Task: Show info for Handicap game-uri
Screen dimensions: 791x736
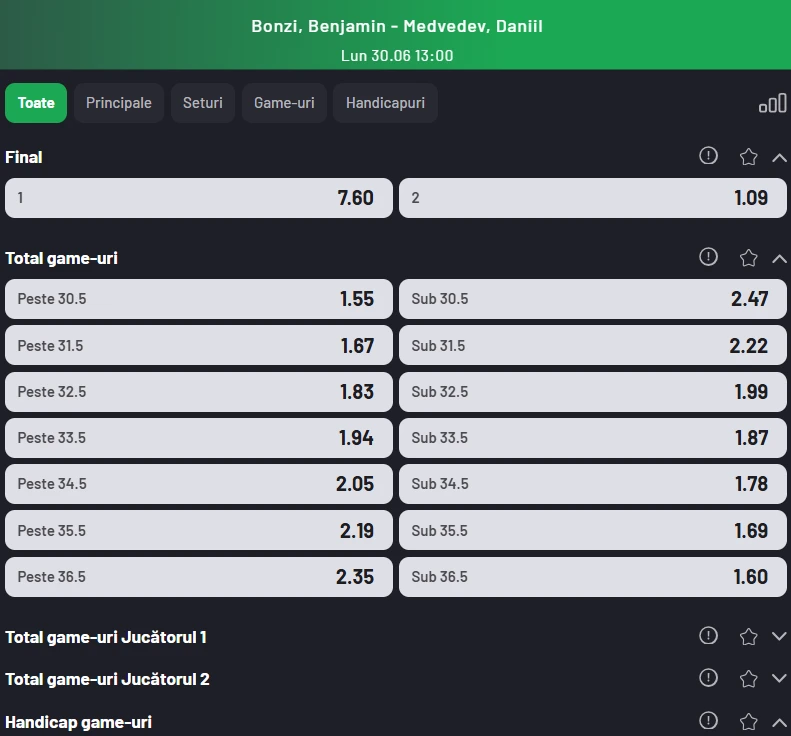Action: pos(708,720)
